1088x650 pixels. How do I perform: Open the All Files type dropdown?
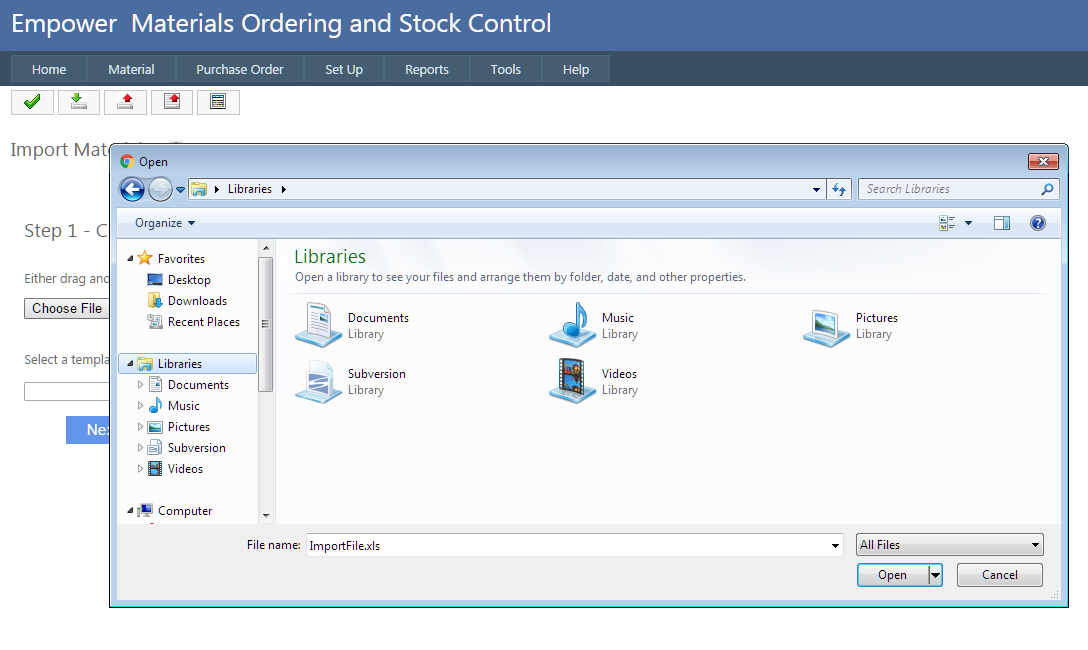(x=949, y=545)
